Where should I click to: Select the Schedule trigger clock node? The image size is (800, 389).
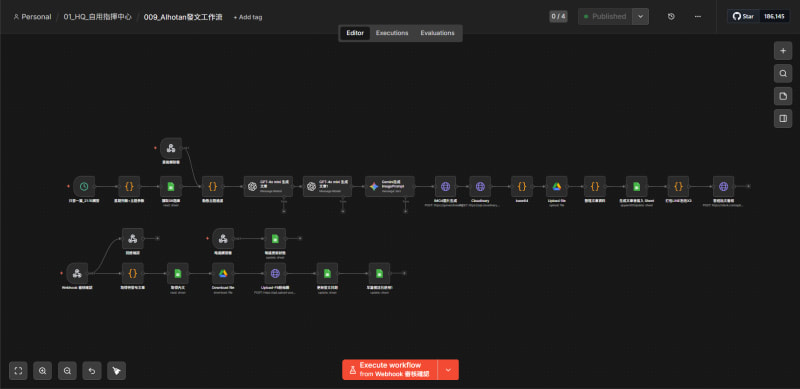[x=84, y=187]
